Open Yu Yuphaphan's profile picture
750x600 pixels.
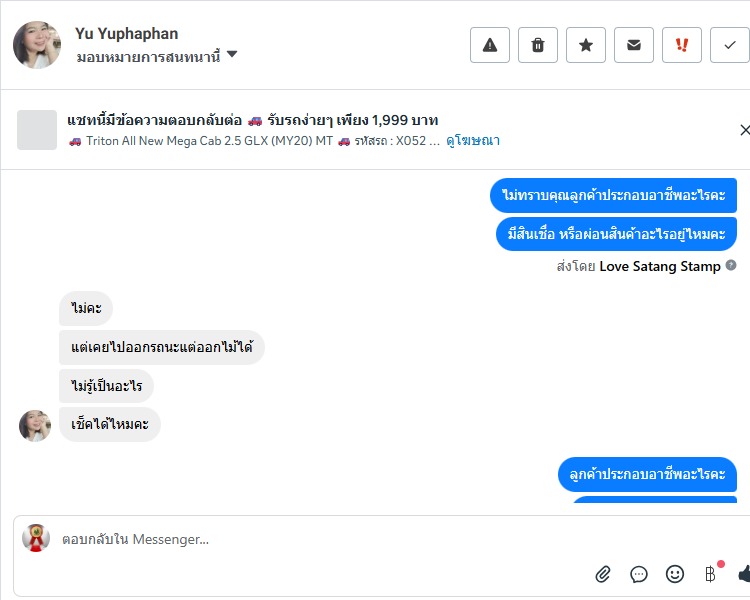click(x=37, y=45)
